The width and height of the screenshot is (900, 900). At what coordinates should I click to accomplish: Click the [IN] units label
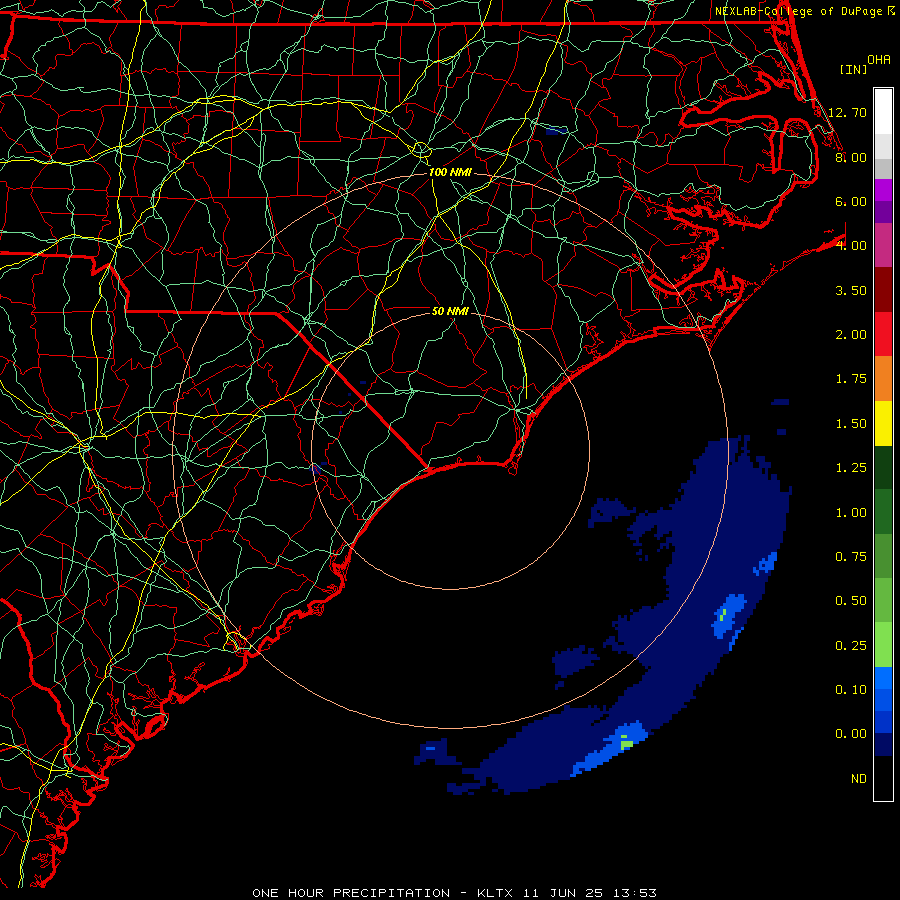[x=854, y=69]
